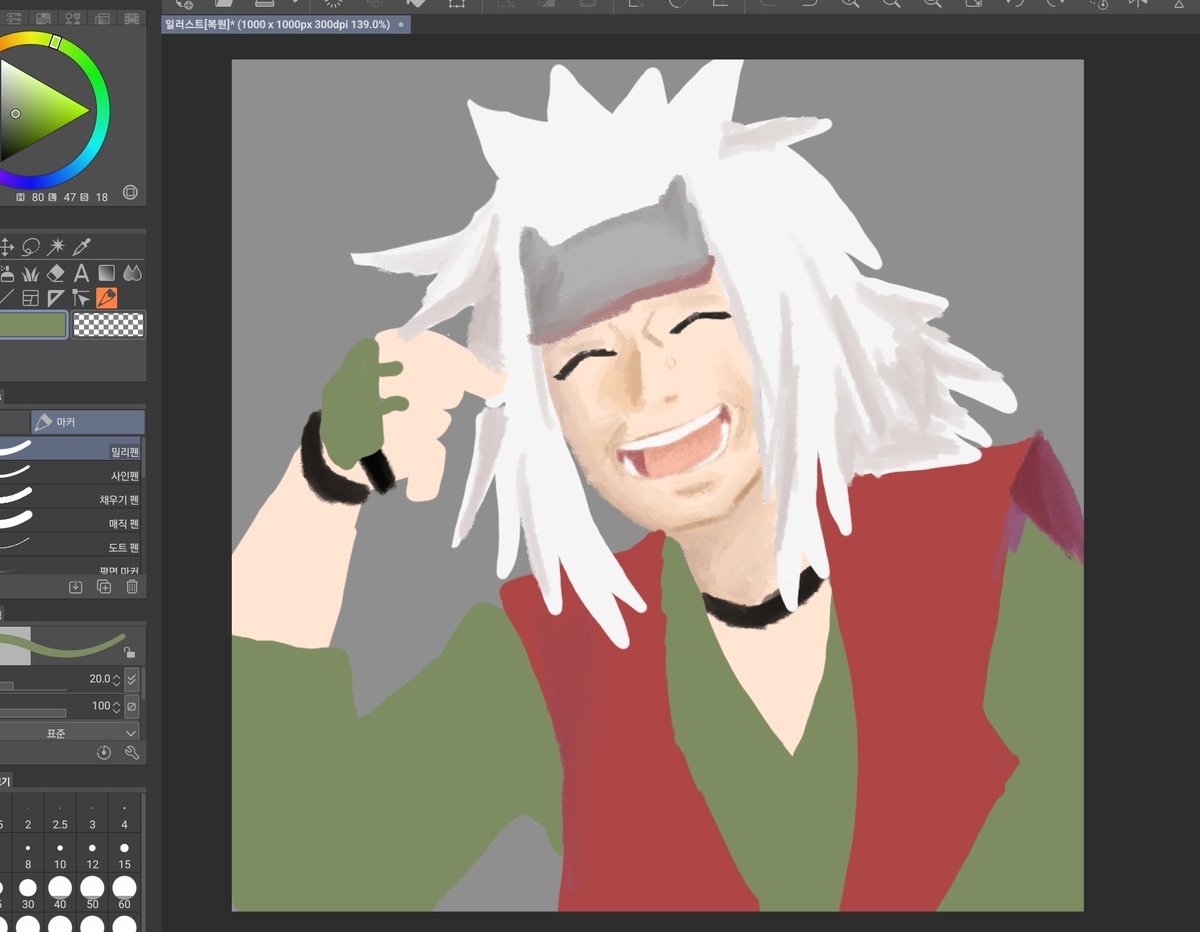Adjust the brush size 20.0 stepper arrows
Image resolution: width=1200 pixels, height=932 pixels.
click(116, 679)
